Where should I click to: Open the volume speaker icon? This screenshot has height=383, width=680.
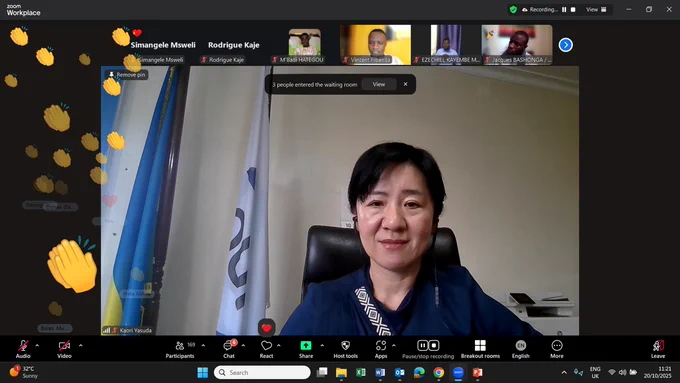coord(622,372)
